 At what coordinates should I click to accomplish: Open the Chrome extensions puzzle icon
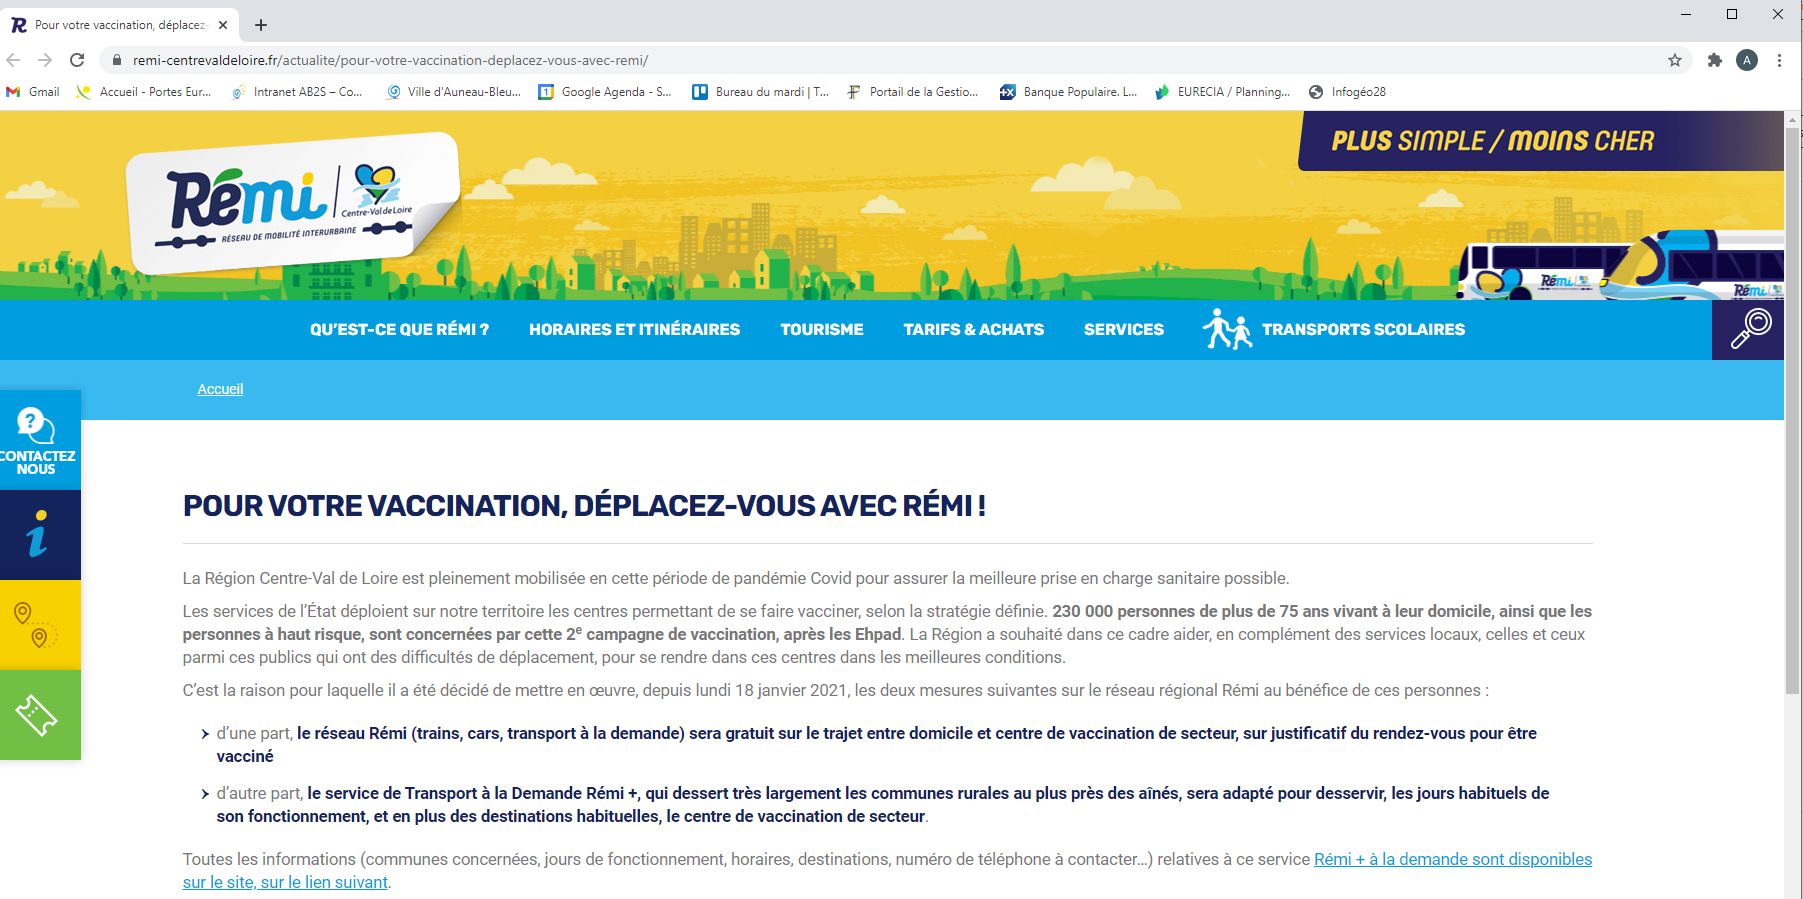pyautogui.click(x=1715, y=60)
